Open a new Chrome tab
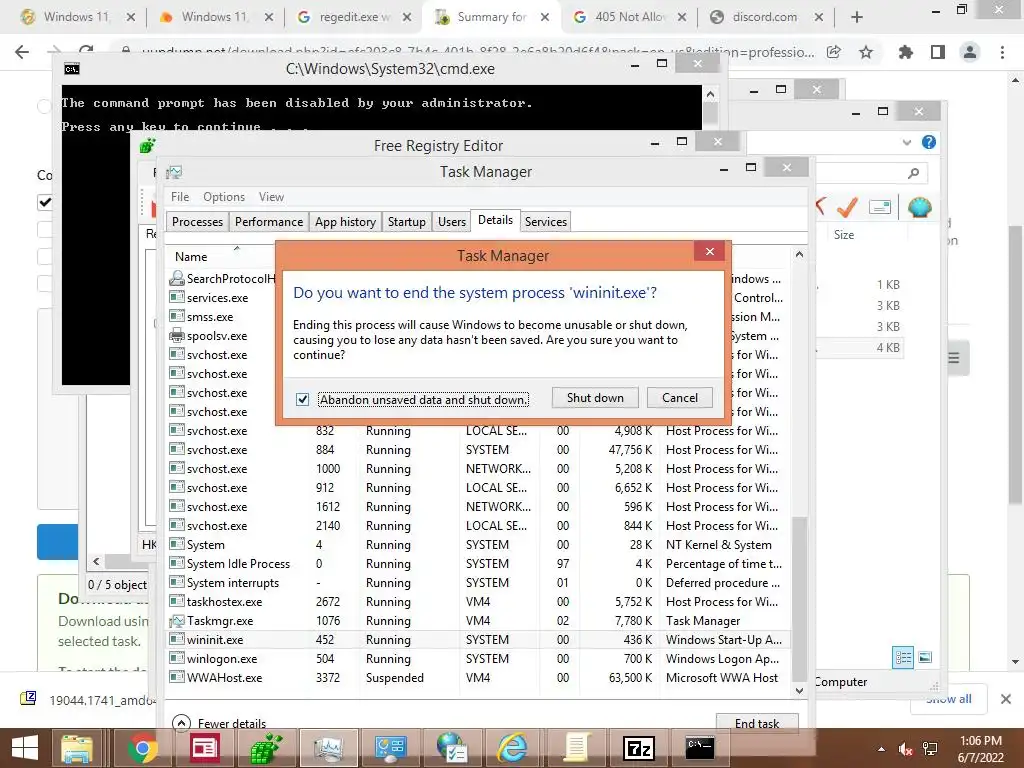Viewport: 1024px width, 768px height. tap(857, 17)
